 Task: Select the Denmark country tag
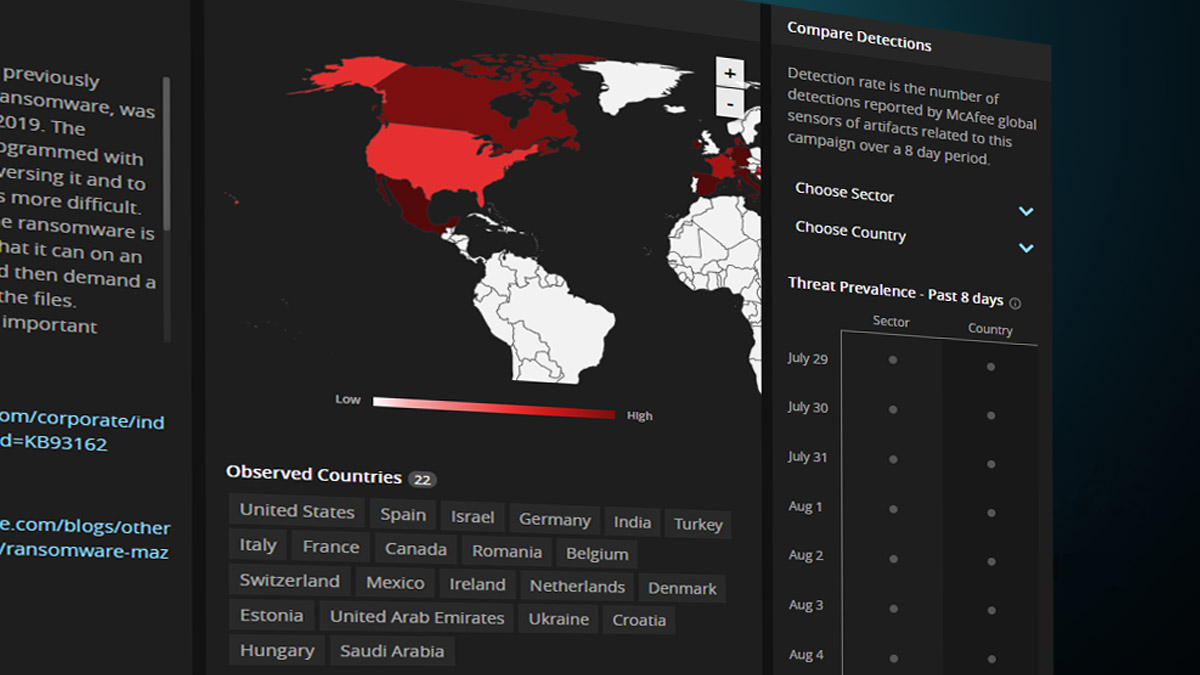coord(682,588)
